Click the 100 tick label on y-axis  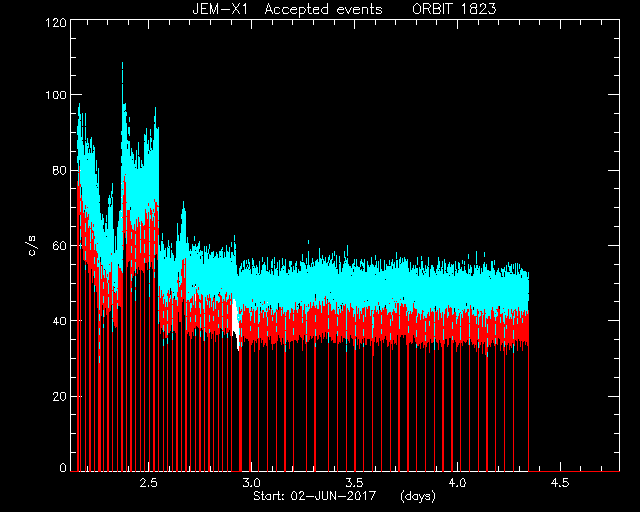coord(56,95)
